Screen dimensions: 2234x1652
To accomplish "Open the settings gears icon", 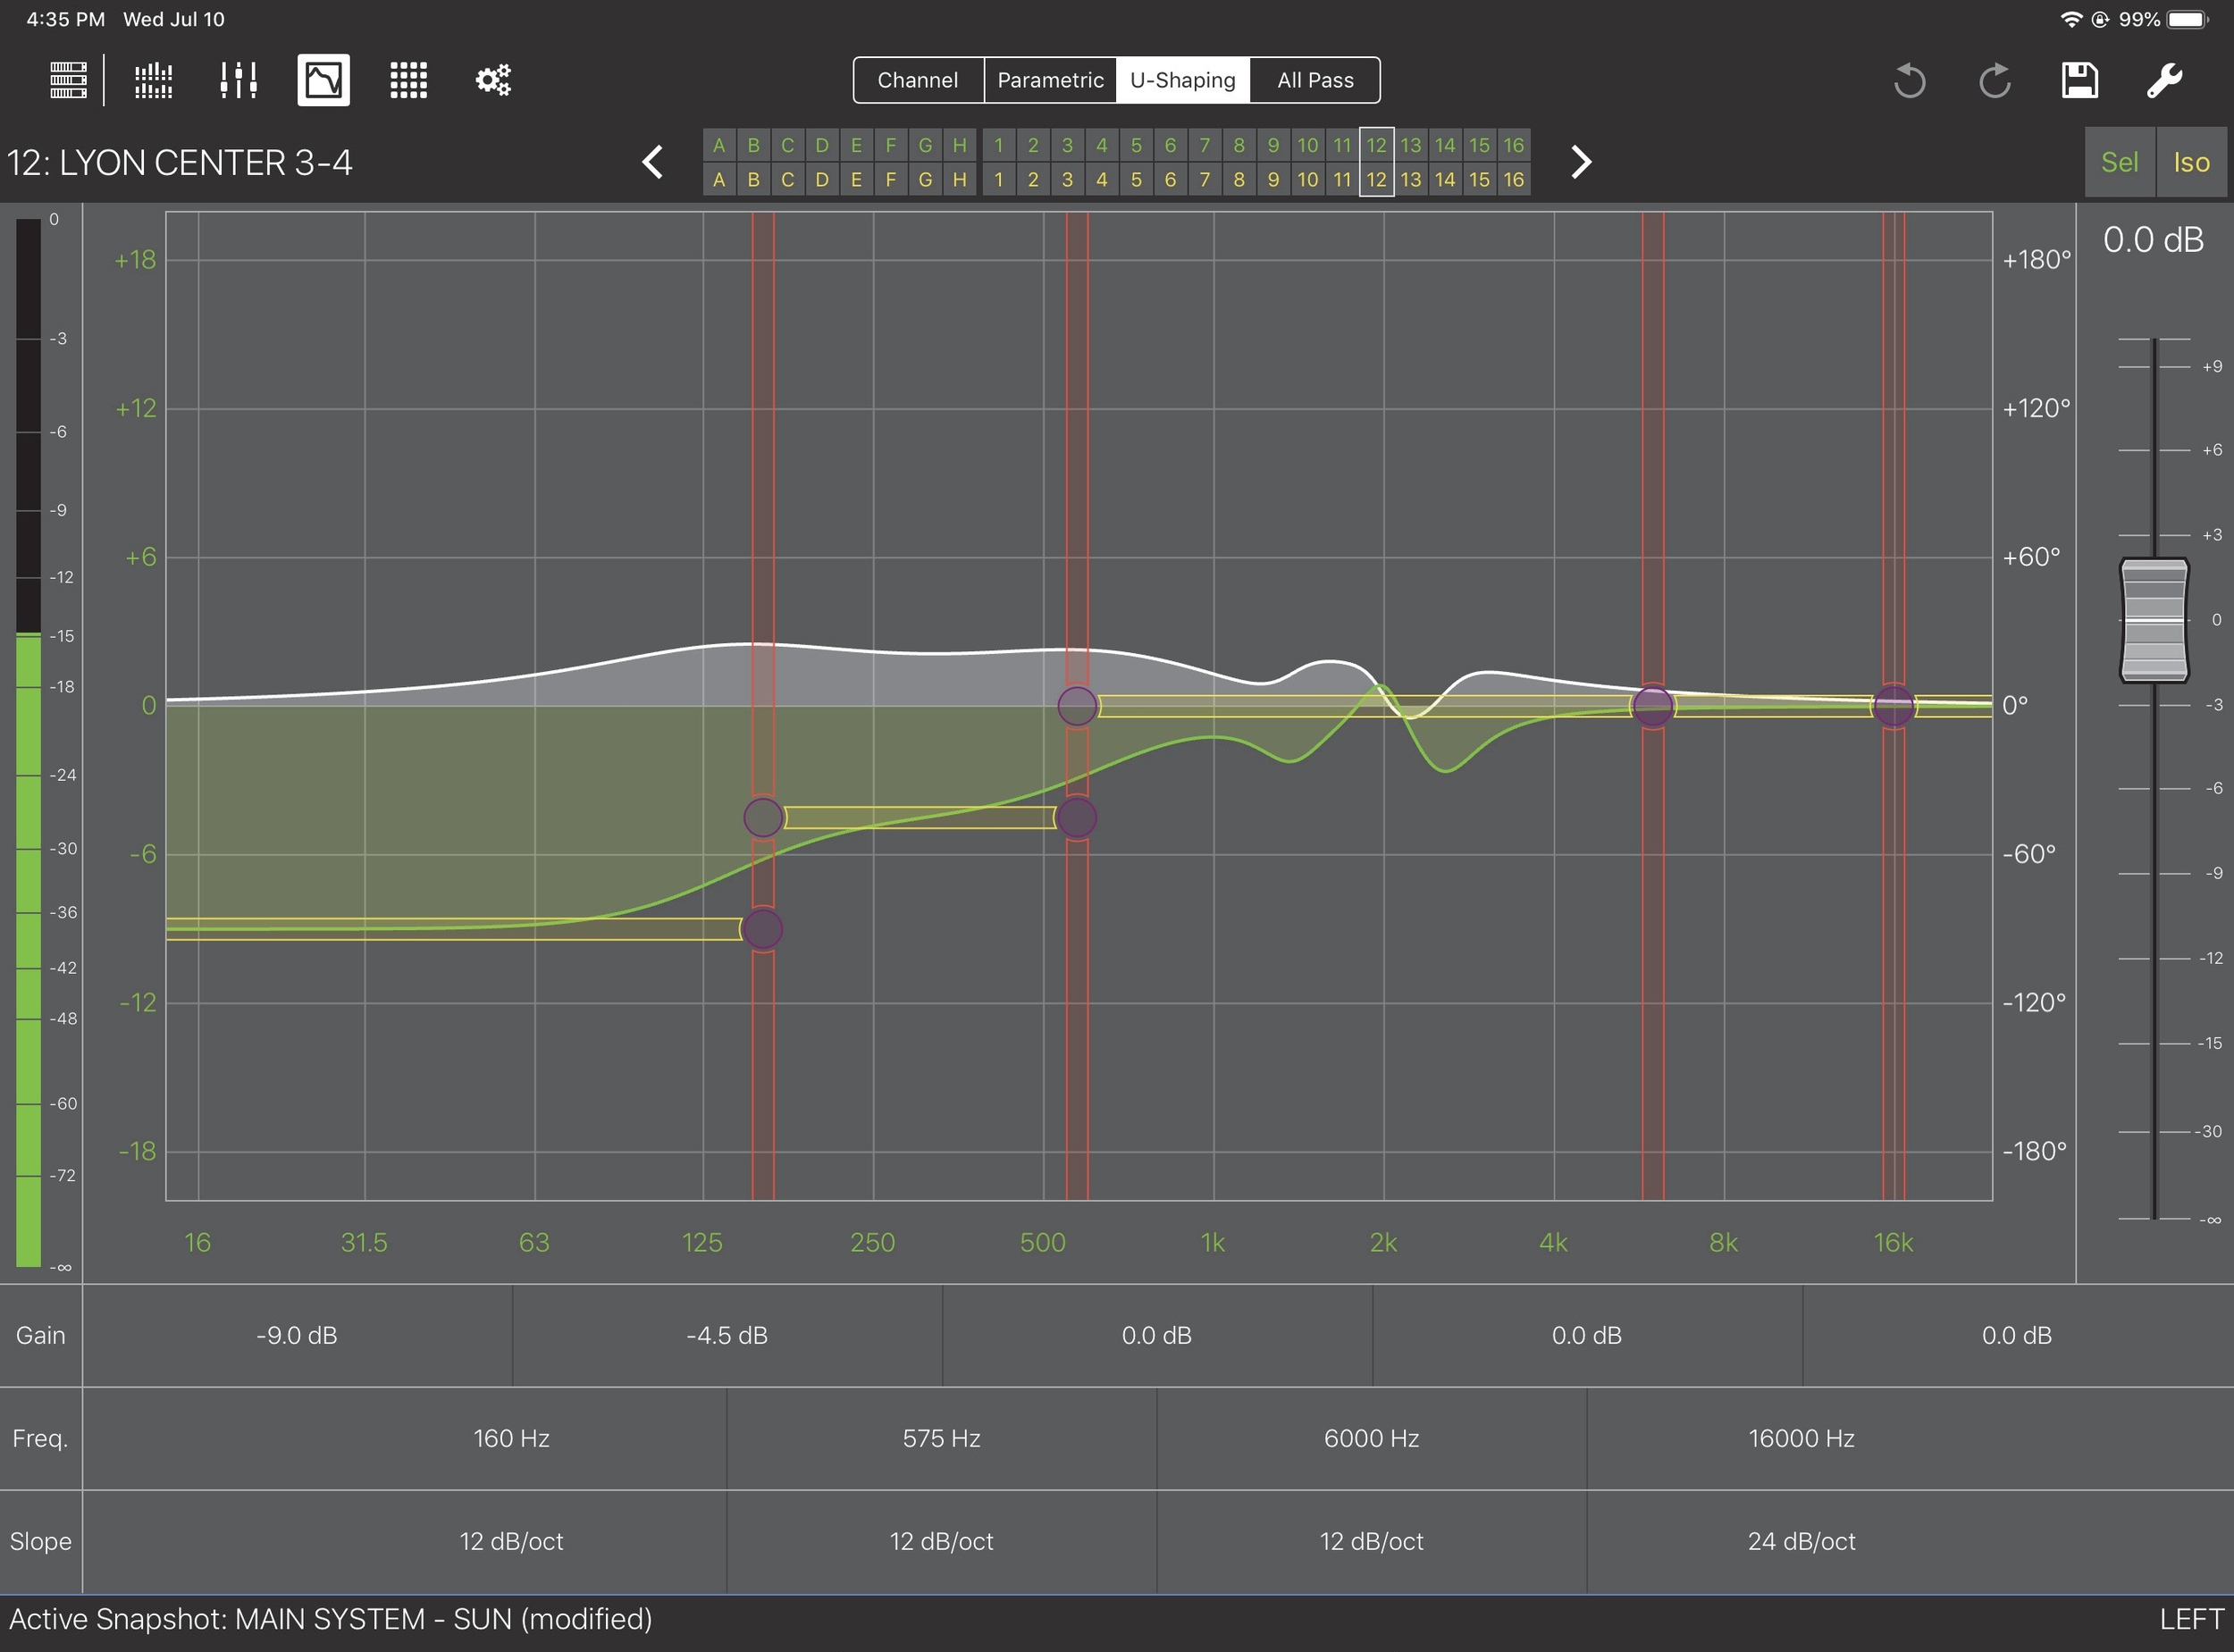I will click(x=493, y=80).
